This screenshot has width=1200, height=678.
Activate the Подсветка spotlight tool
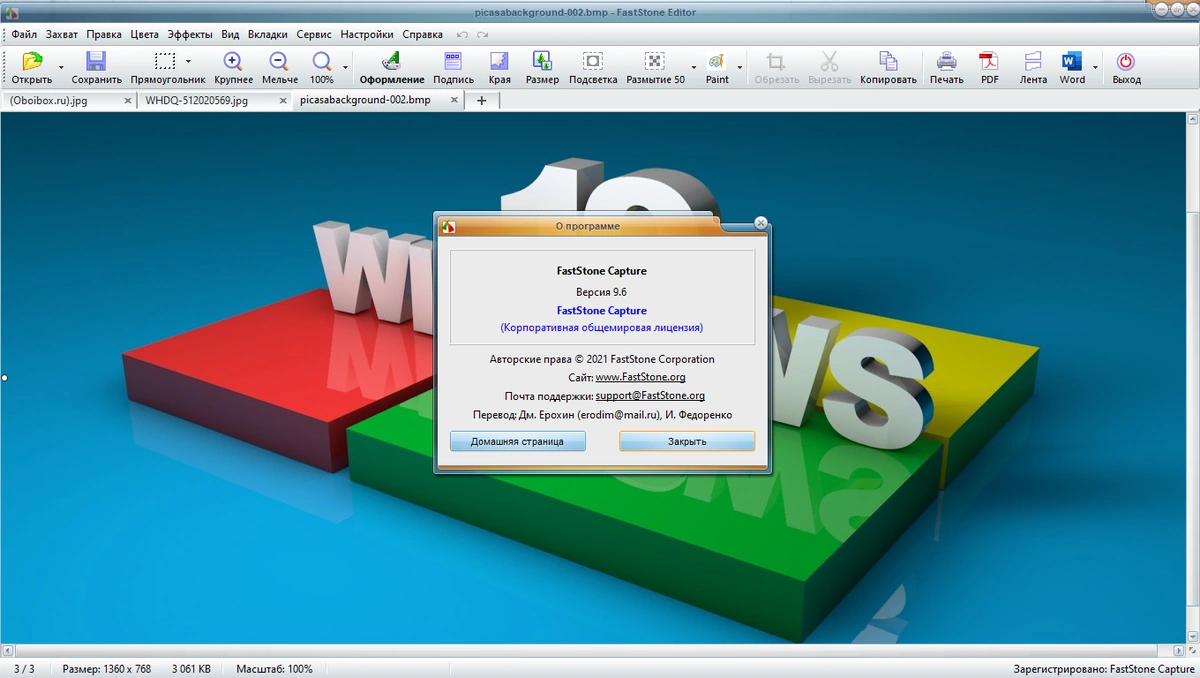click(x=593, y=62)
